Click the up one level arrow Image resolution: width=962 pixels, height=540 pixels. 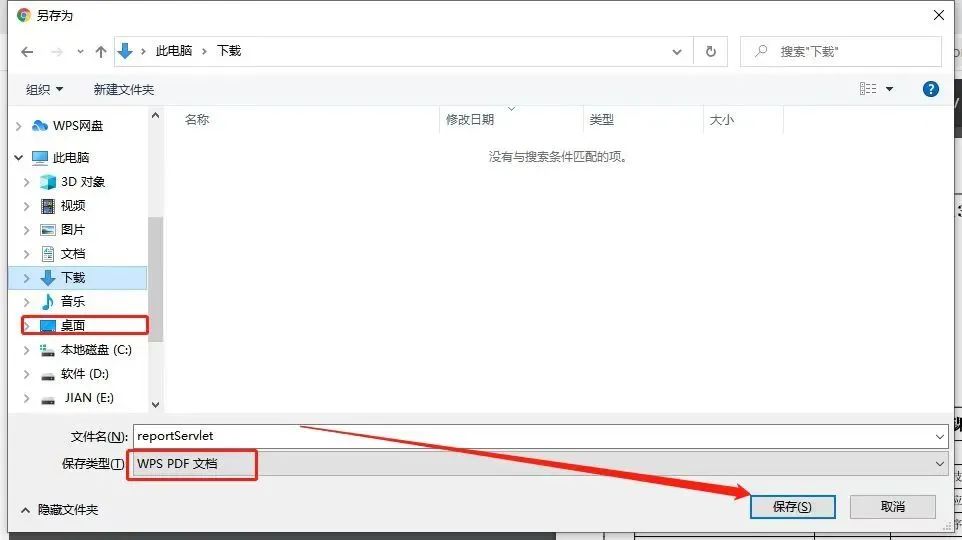(x=100, y=51)
